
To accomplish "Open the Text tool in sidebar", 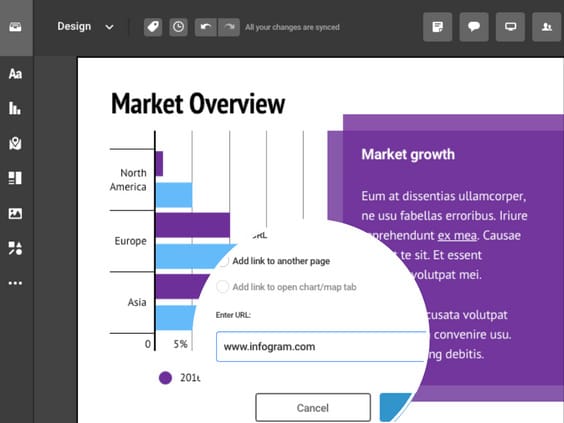I will click(x=15, y=74).
